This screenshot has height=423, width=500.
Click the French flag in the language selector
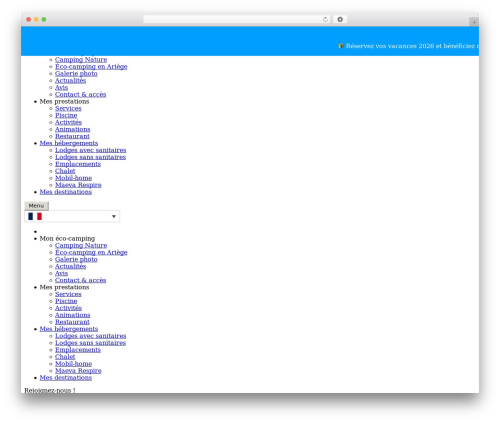[x=35, y=217]
